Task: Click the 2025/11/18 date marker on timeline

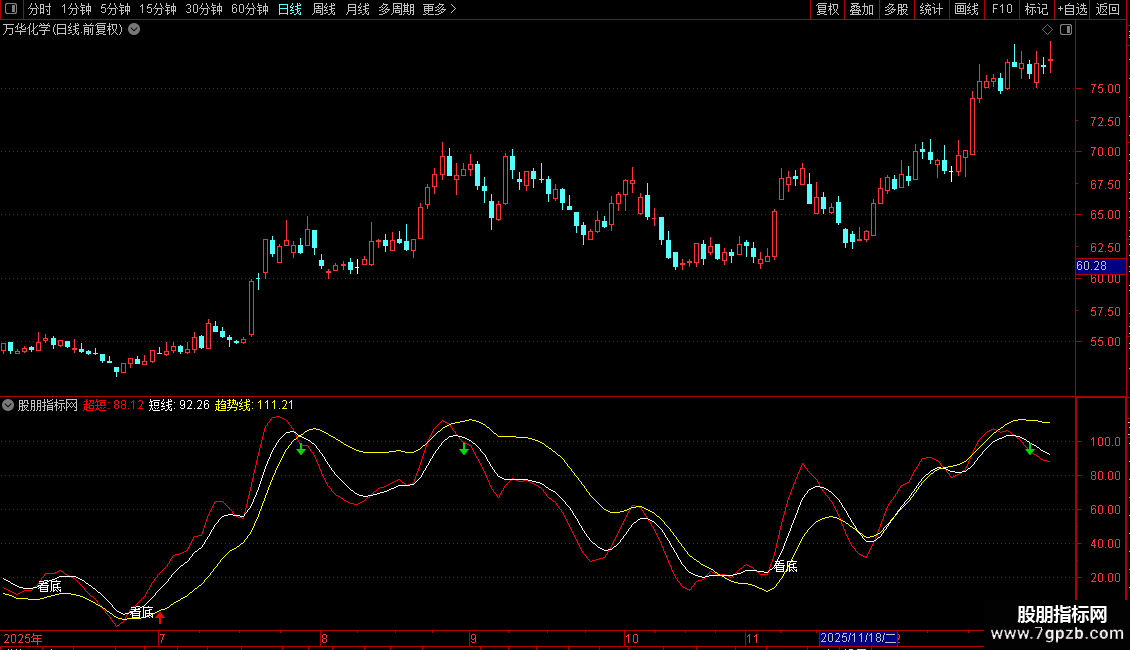Action: (859, 638)
